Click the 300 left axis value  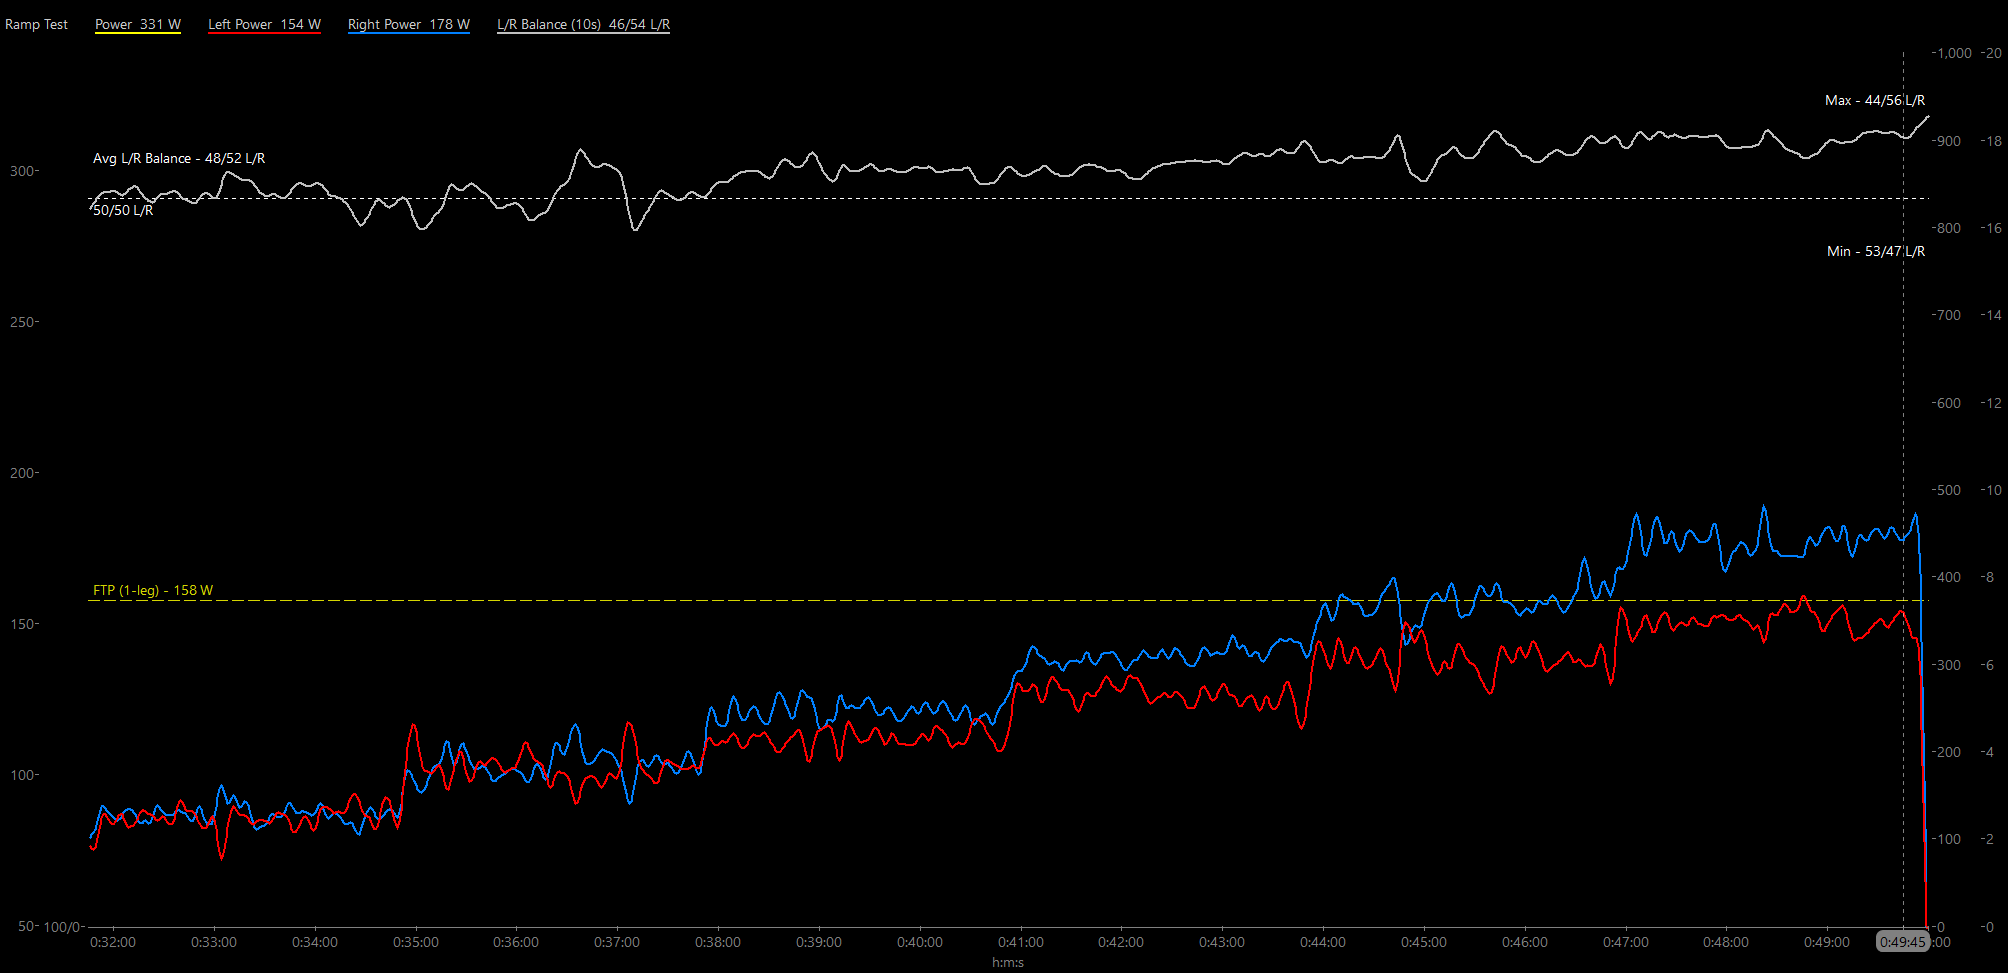click(x=23, y=171)
